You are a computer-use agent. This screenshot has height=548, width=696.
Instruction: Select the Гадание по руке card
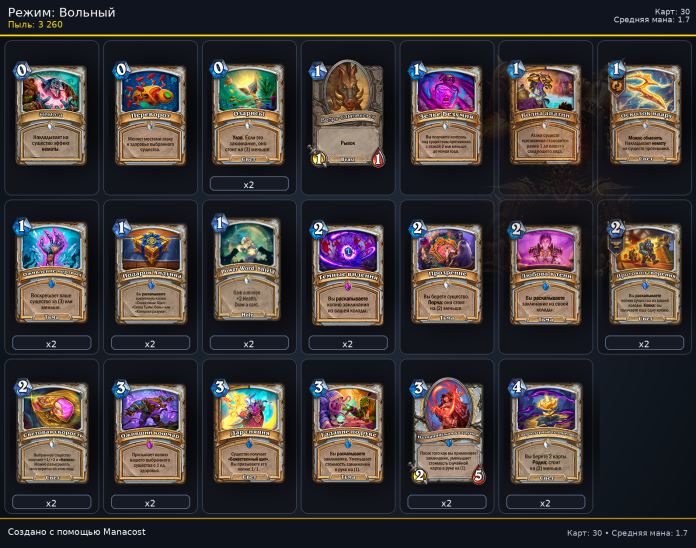[348, 431]
